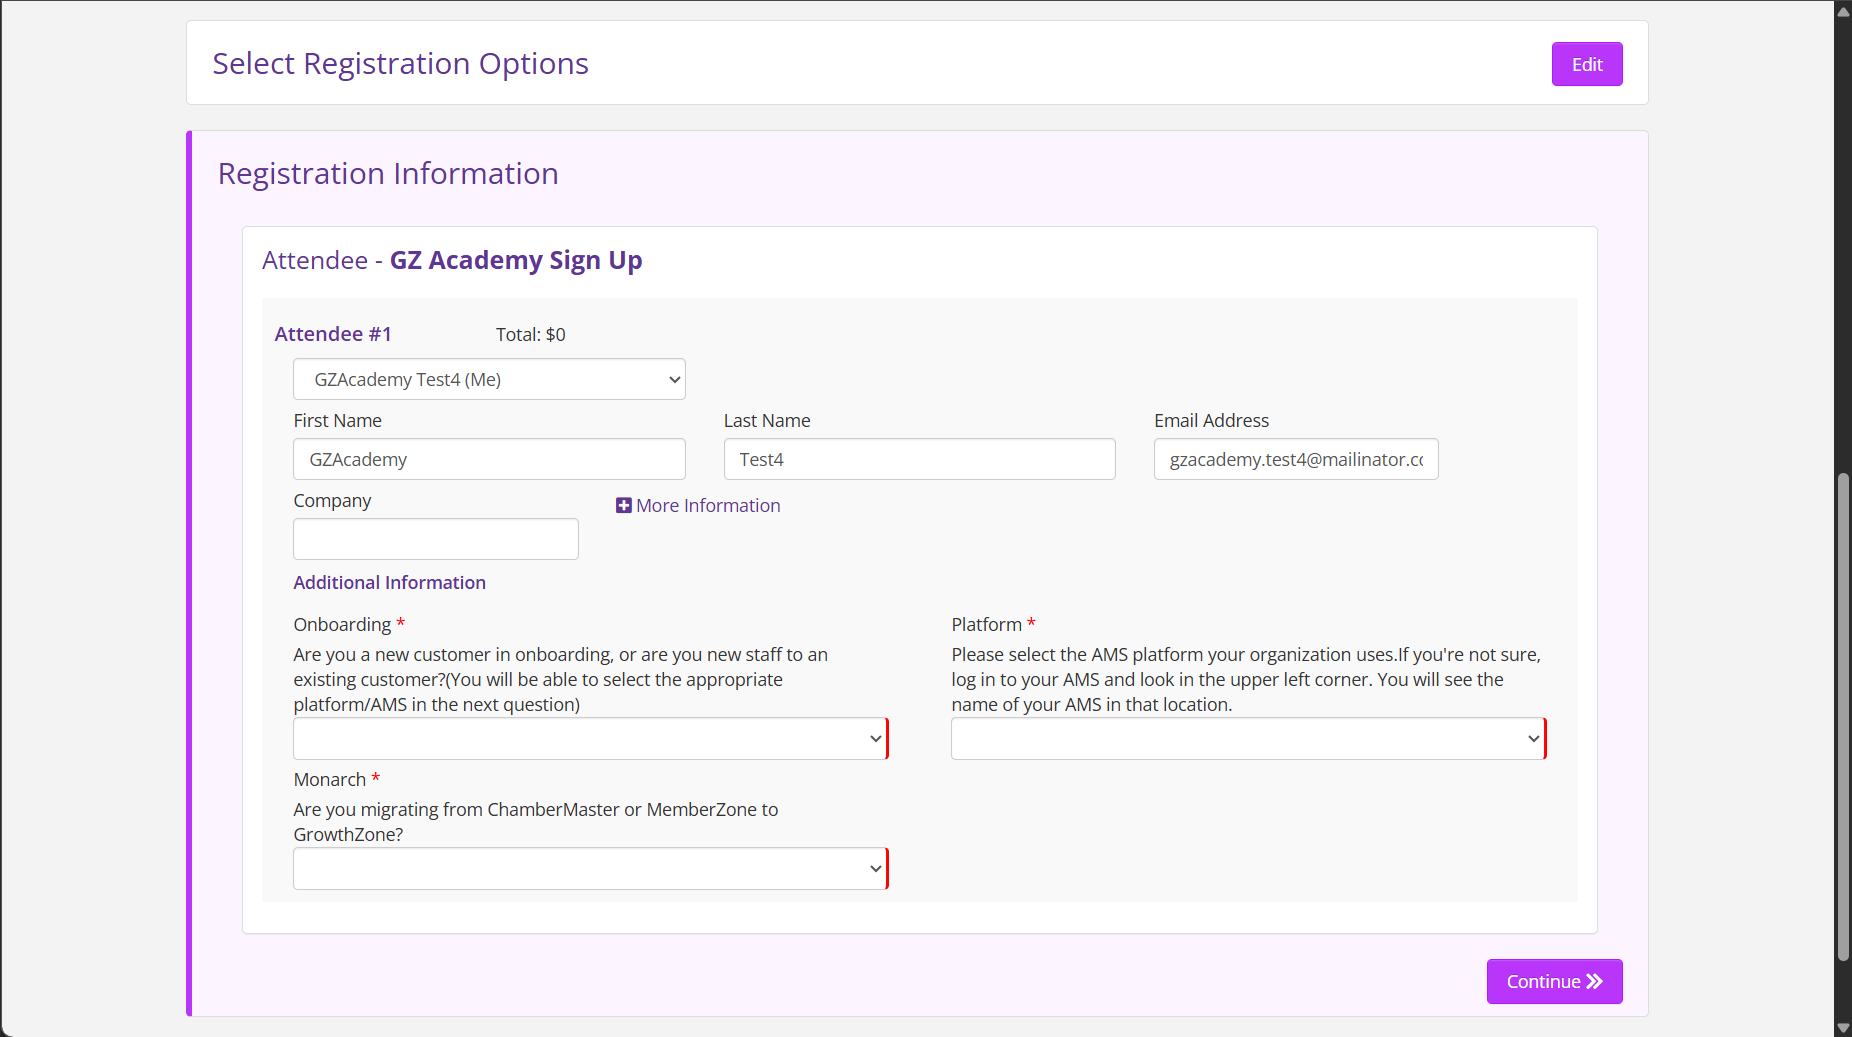Click the Email Address input field

[1296, 459]
